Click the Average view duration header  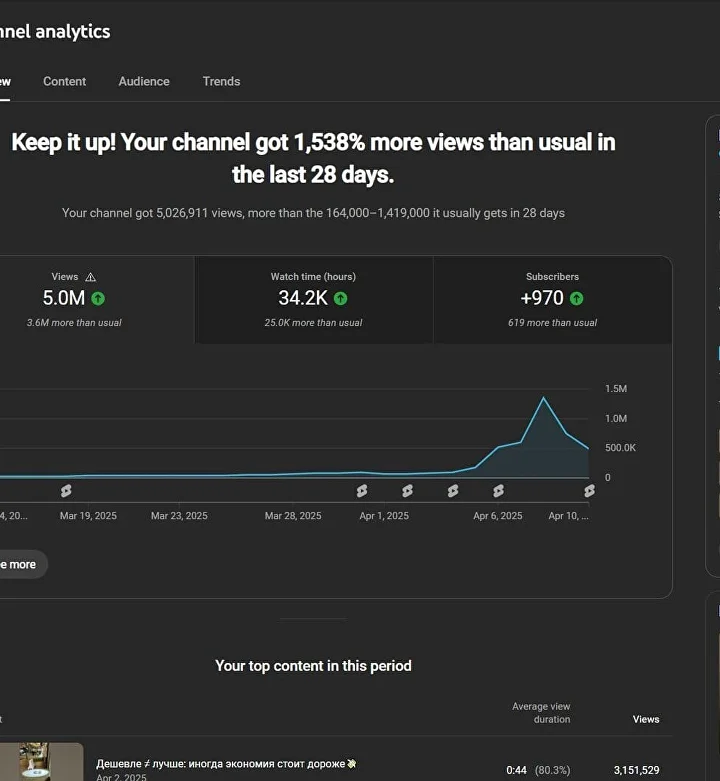(541, 713)
